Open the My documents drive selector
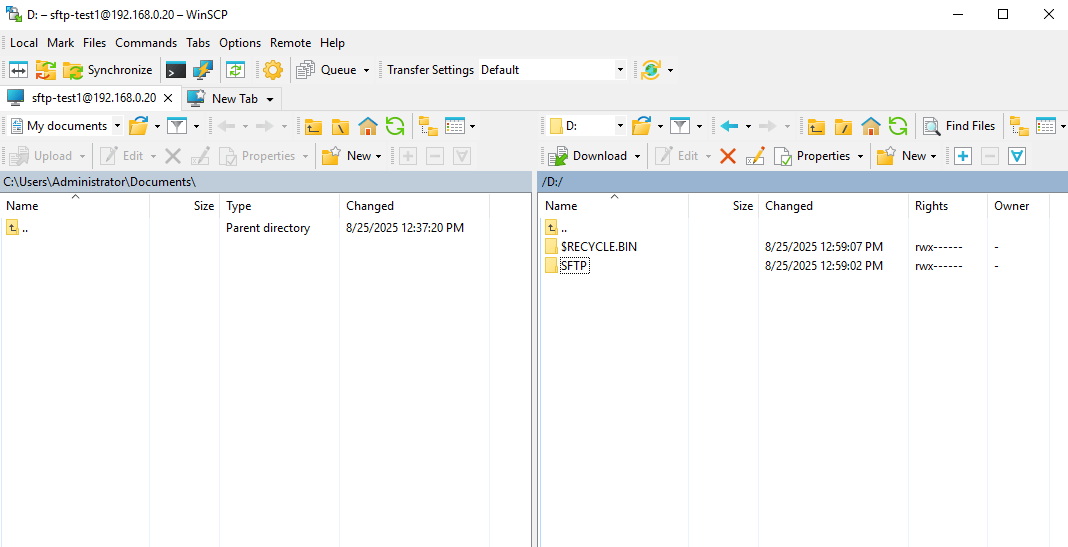1068x547 pixels. pos(66,126)
